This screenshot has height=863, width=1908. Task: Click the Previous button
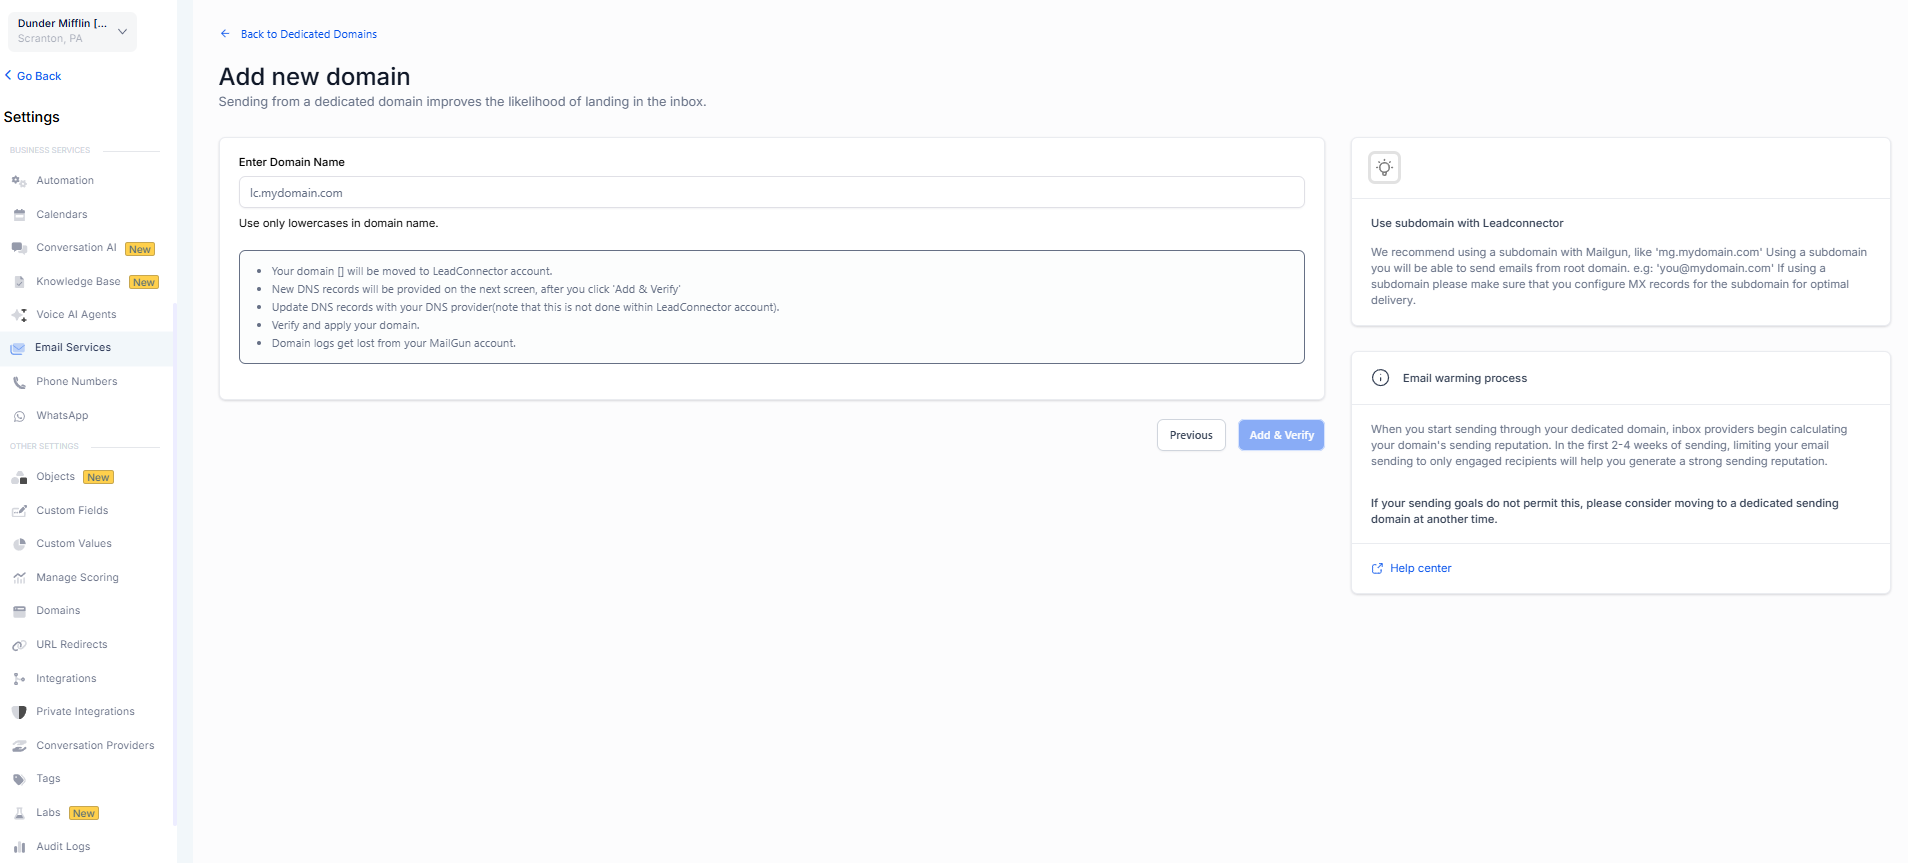pos(1190,435)
